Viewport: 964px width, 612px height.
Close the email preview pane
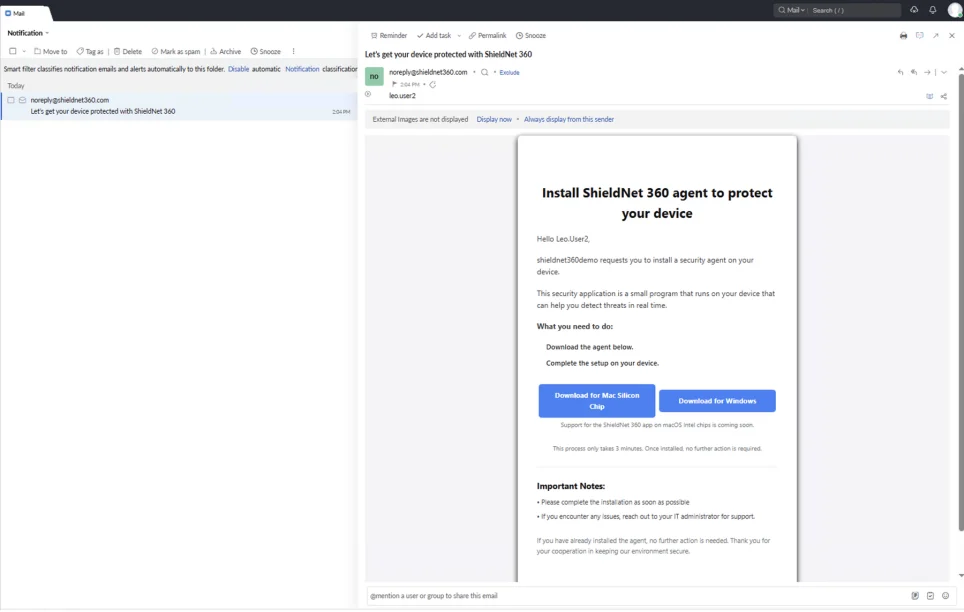tap(952, 36)
